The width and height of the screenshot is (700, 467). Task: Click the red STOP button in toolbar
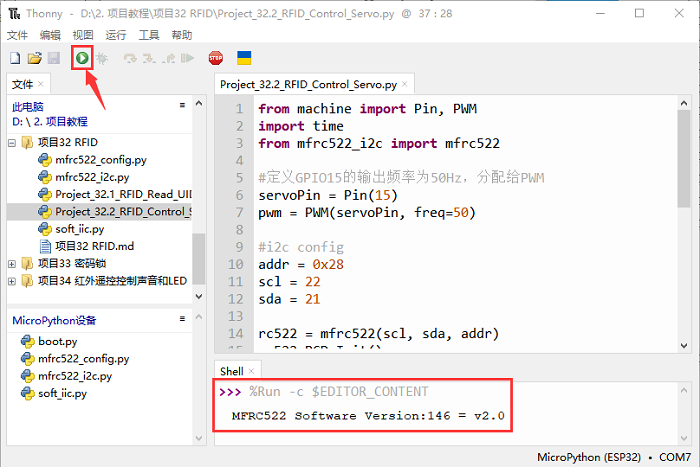pyautogui.click(x=215, y=59)
